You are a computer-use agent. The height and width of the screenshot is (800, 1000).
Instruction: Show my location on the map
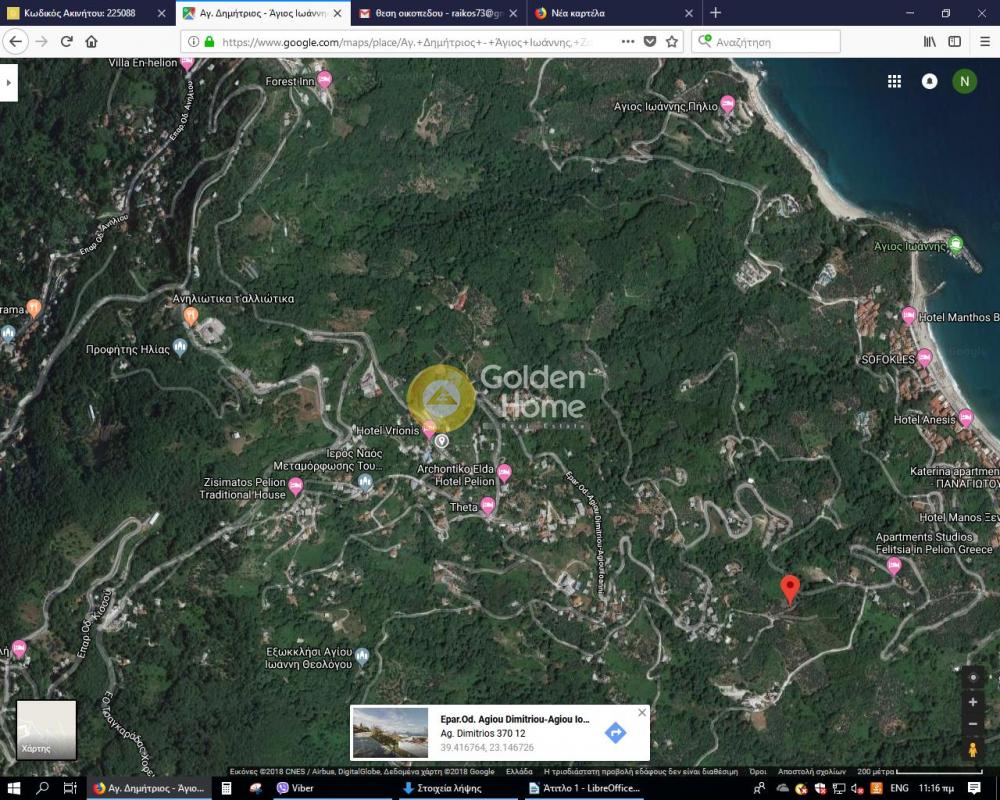click(x=973, y=677)
